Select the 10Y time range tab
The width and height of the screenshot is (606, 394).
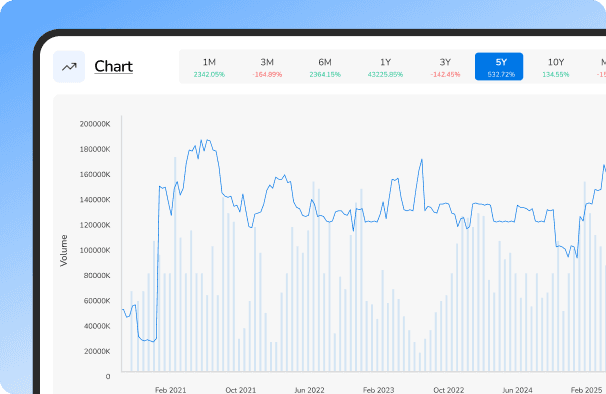point(556,67)
